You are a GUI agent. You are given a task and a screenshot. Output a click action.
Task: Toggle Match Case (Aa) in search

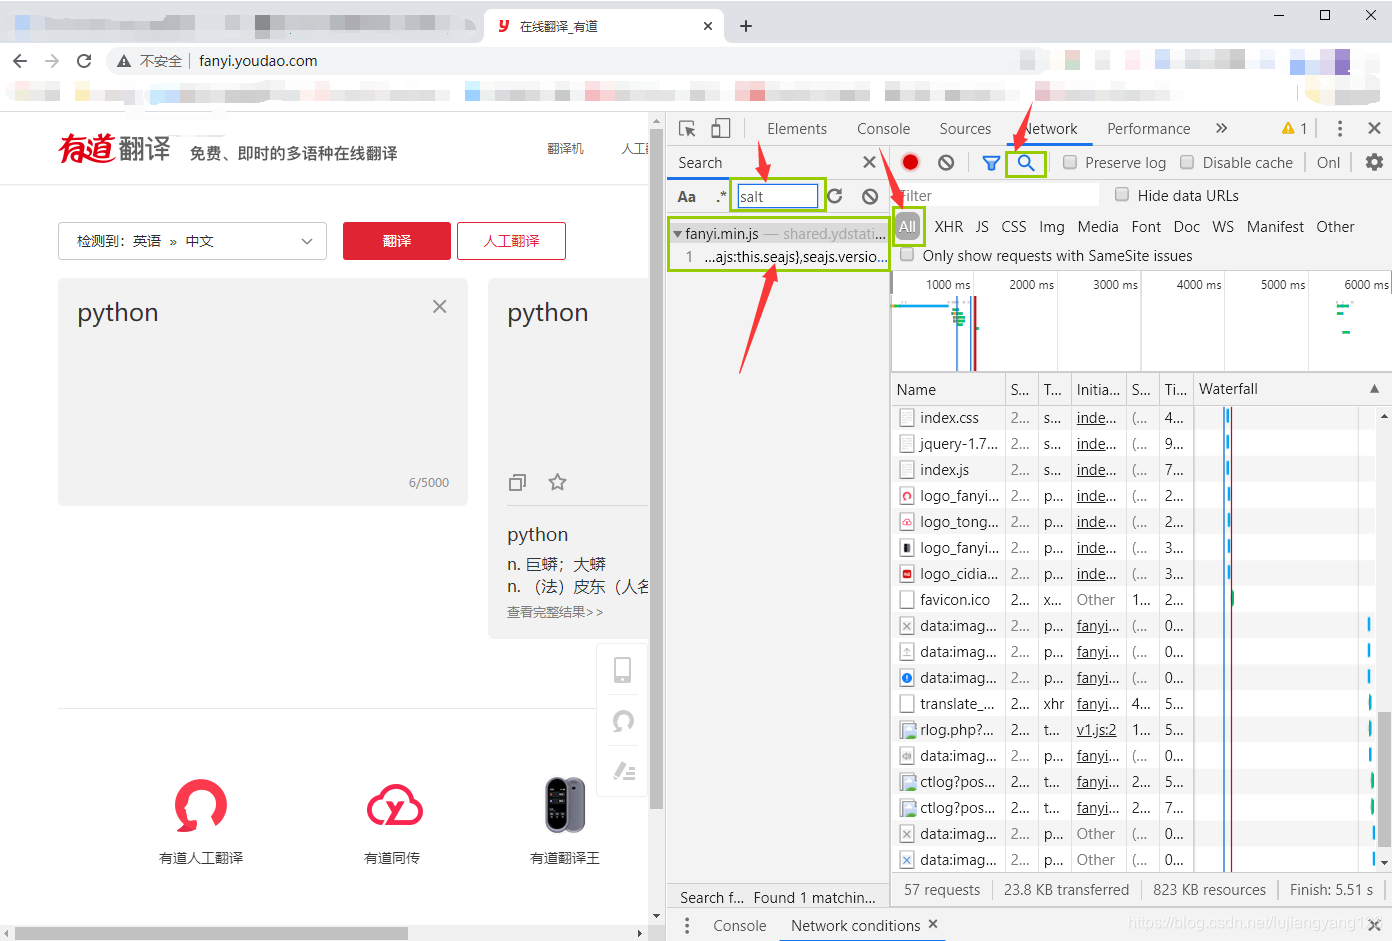(x=687, y=197)
